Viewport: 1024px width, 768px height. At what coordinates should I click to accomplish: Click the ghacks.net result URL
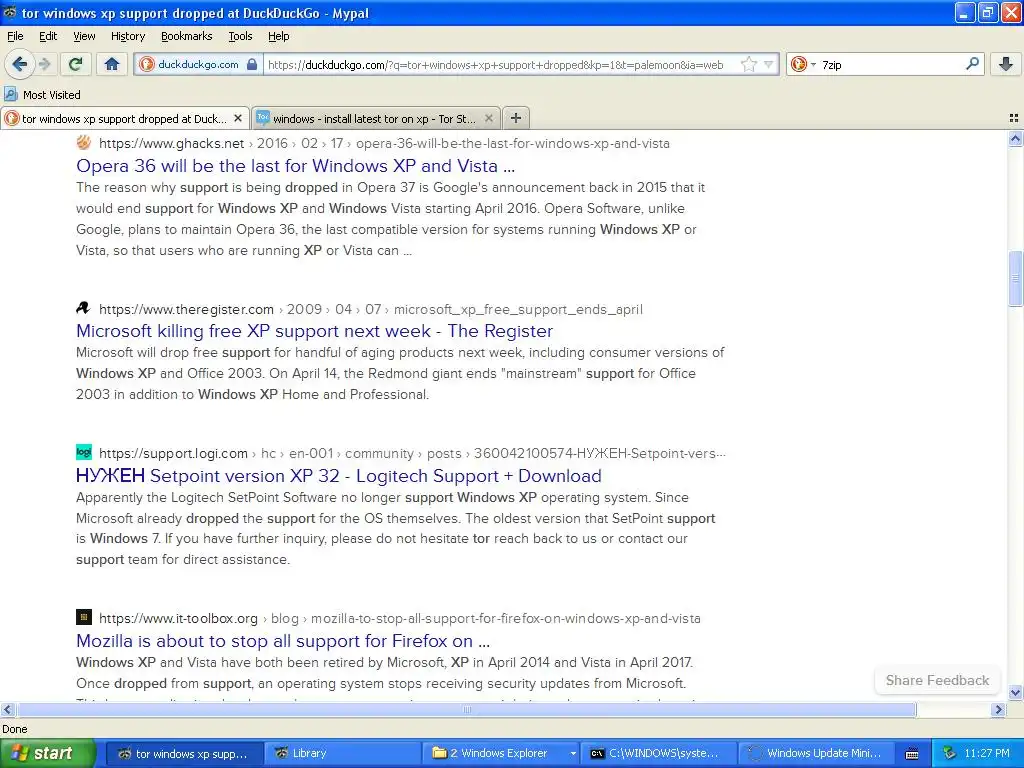tap(384, 143)
